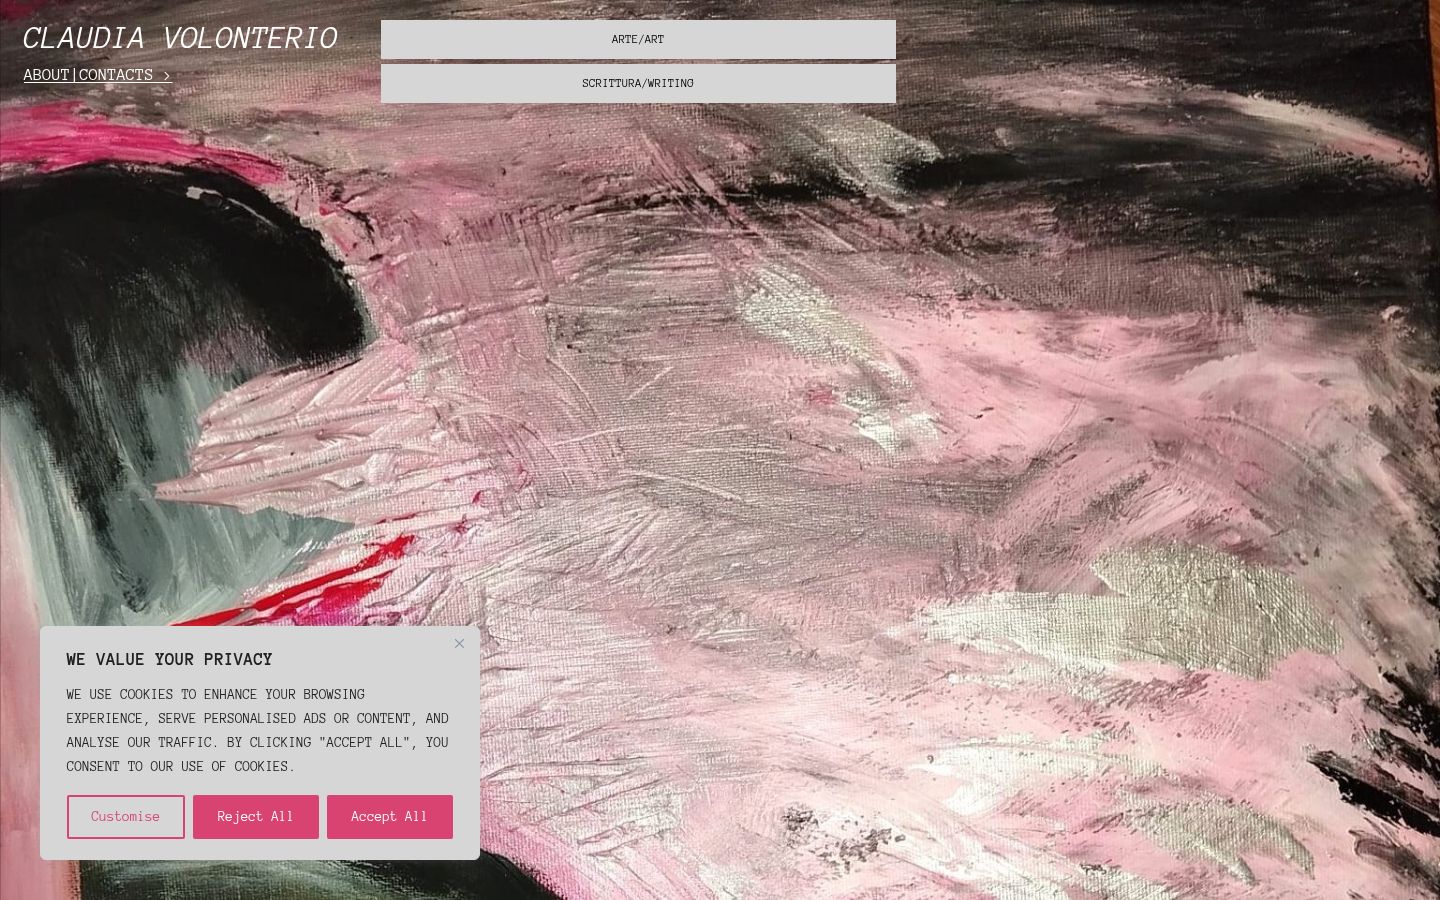Follow the ABOUT|CONTACTS link
1440x900 pixels.
point(97,75)
